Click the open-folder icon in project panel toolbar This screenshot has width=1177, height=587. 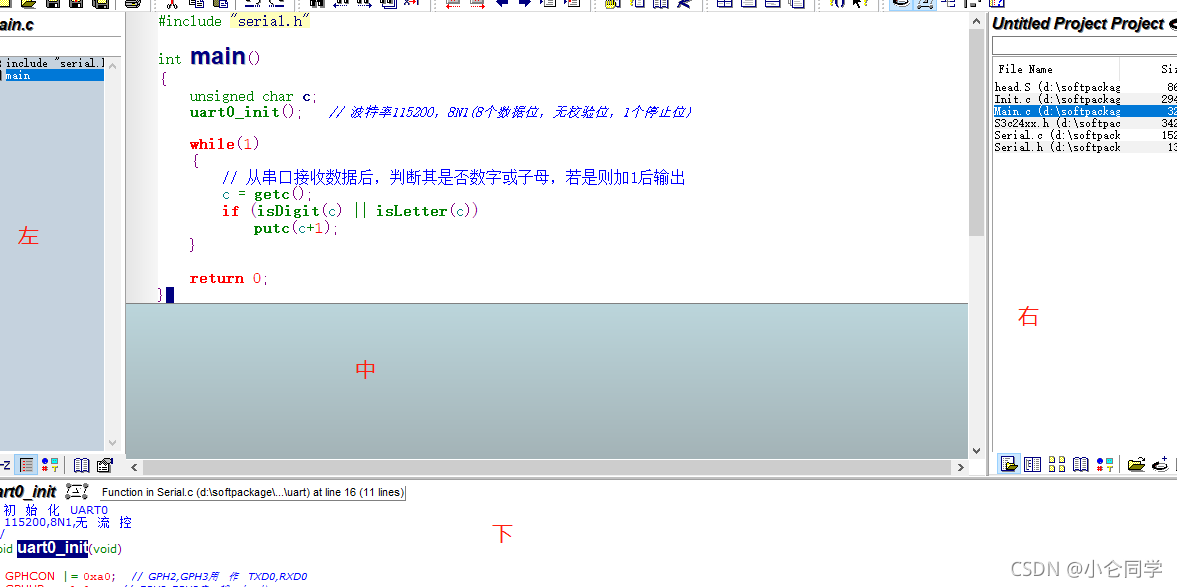(x=1136, y=464)
